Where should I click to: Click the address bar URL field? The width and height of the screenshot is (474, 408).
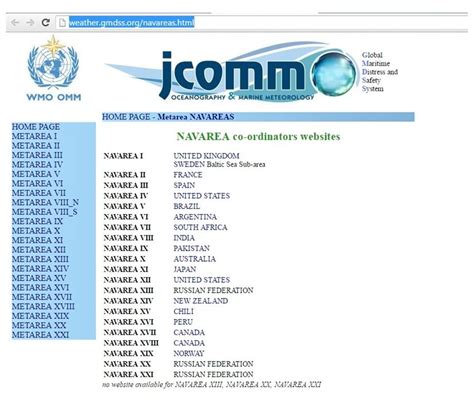[x=262, y=23]
